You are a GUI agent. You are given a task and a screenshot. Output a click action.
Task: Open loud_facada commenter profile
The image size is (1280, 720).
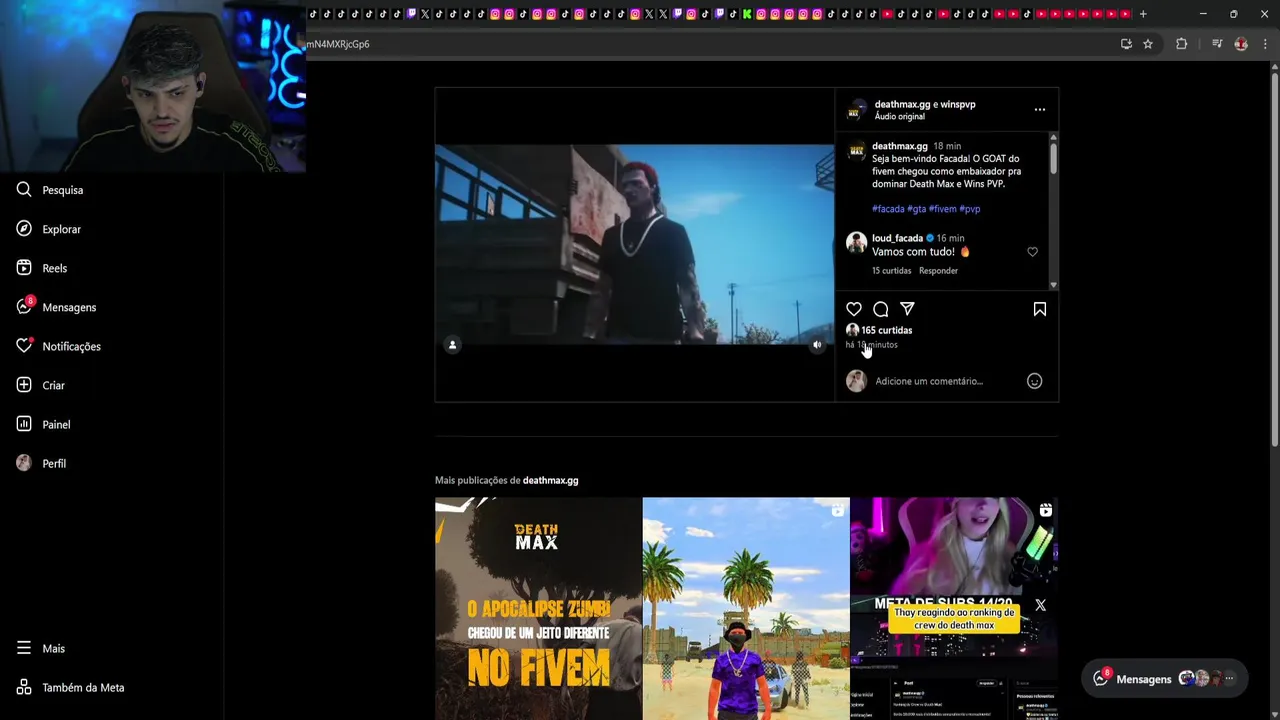pos(897,238)
